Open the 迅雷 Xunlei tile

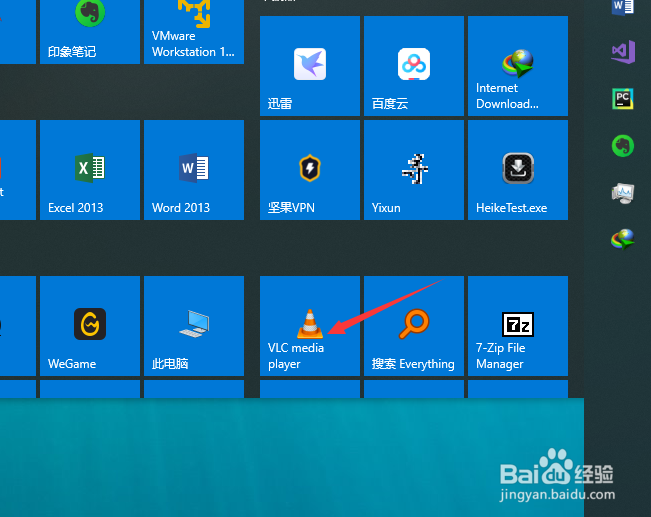tap(310, 66)
